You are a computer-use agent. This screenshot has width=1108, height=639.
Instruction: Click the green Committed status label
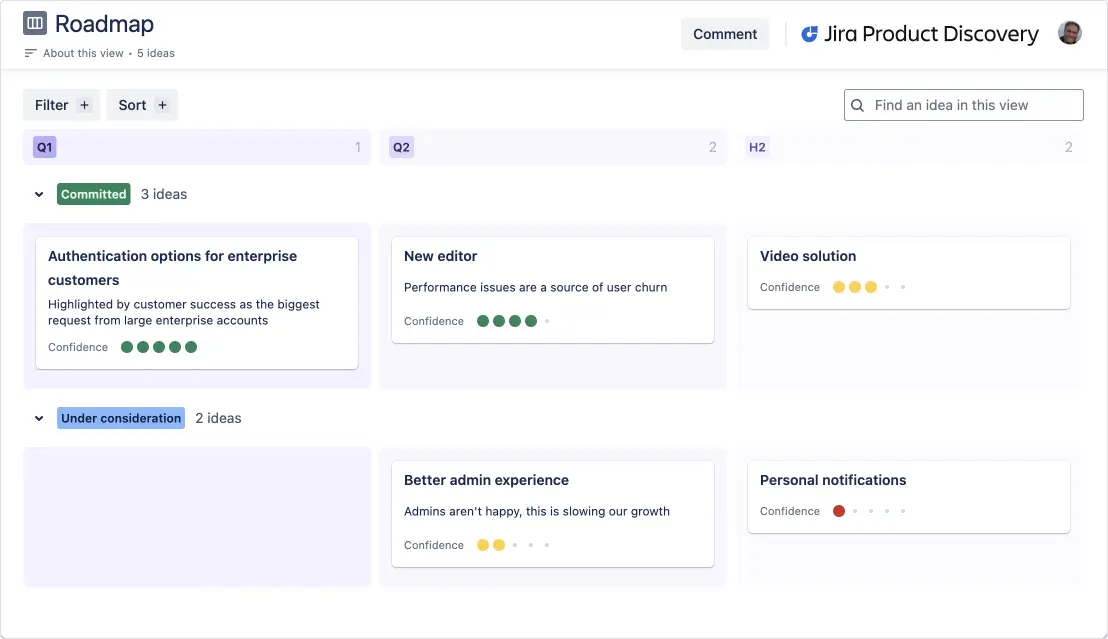click(93, 194)
